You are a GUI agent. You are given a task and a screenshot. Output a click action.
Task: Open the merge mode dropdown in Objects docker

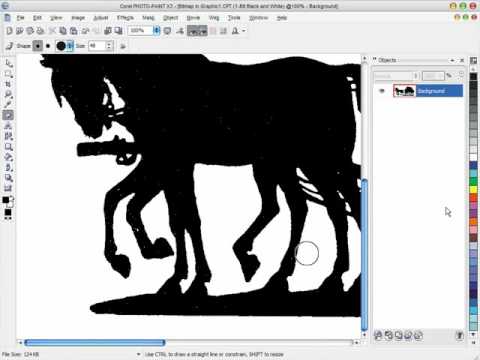396,76
